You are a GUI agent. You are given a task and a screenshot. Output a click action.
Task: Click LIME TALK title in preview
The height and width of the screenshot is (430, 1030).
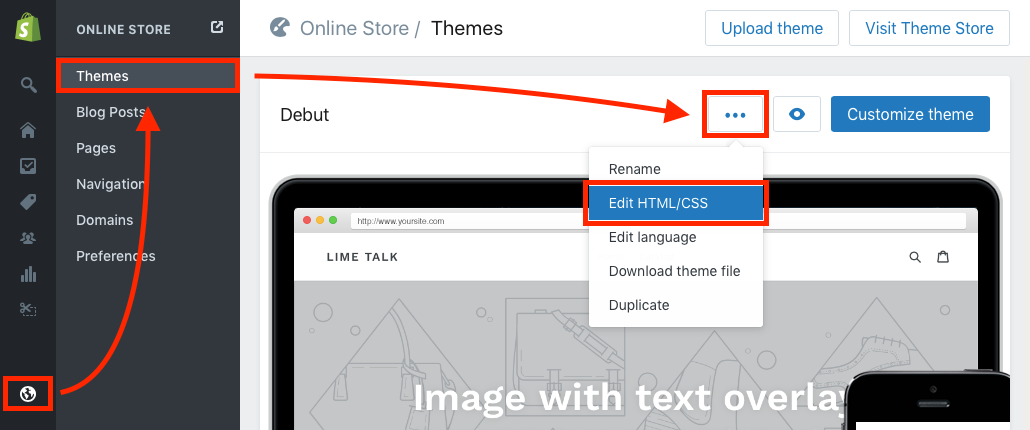coord(363,257)
